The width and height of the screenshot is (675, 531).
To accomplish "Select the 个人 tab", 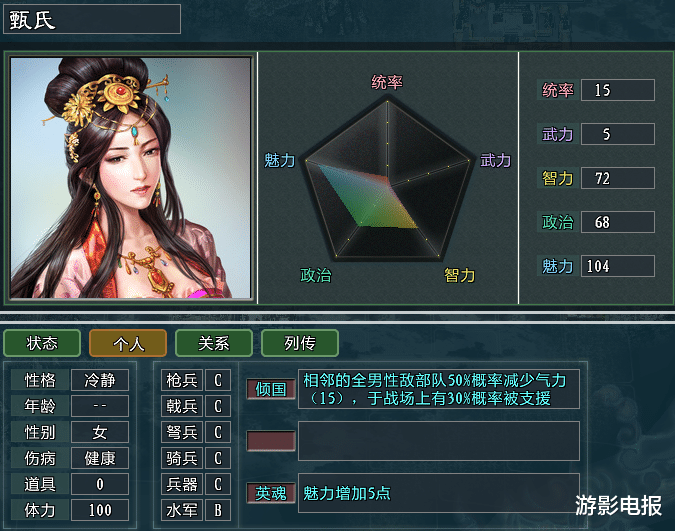I will 128,343.
